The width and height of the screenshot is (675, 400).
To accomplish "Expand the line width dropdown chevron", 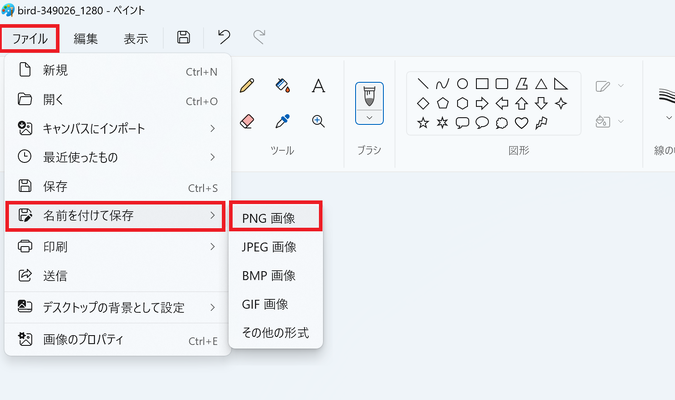I will tap(668, 118).
